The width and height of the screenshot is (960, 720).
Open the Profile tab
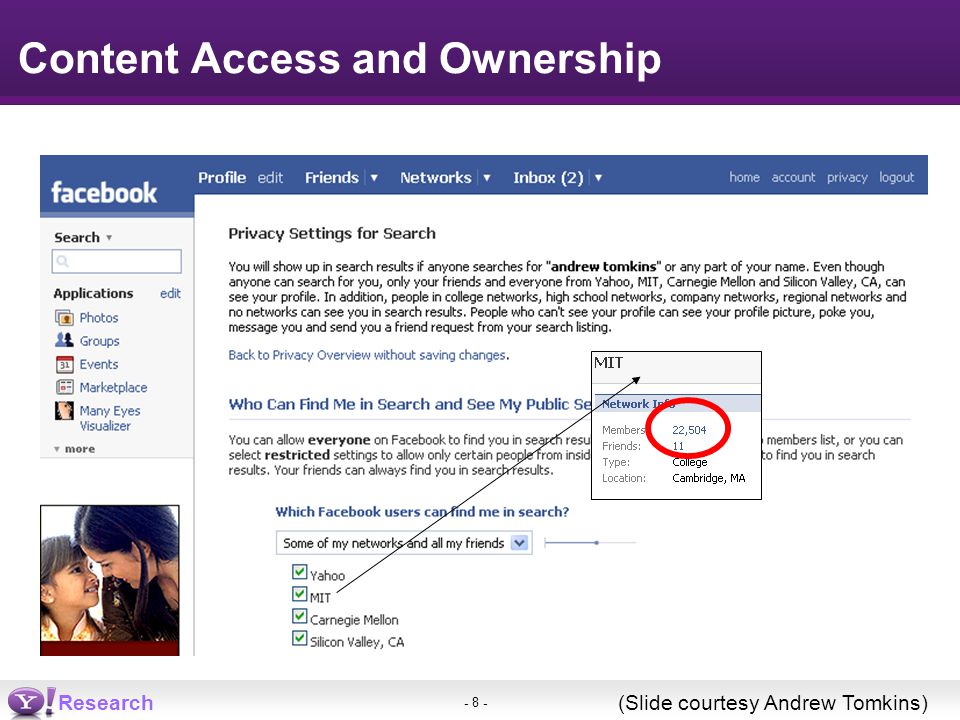click(222, 178)
